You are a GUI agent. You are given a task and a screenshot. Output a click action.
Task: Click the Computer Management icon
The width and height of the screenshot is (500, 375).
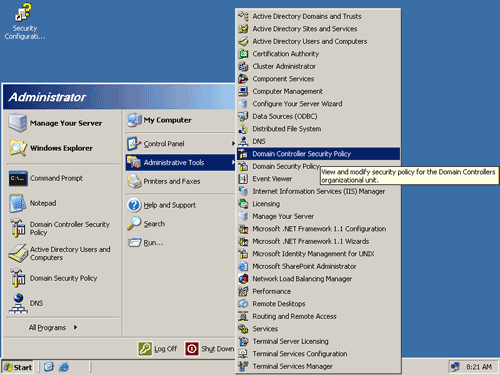[x=243, y=91]
